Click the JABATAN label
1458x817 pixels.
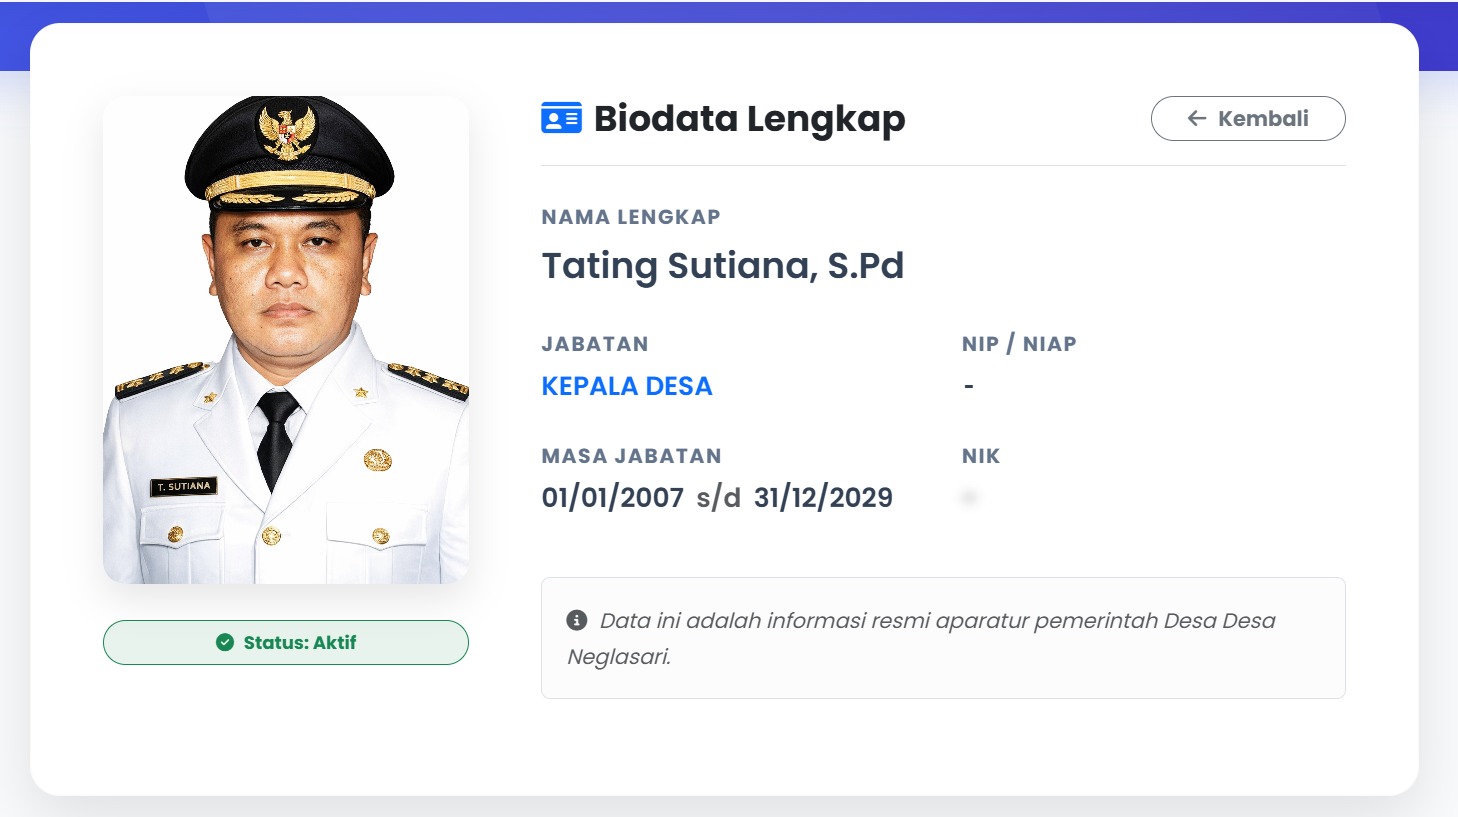[595, 344]
